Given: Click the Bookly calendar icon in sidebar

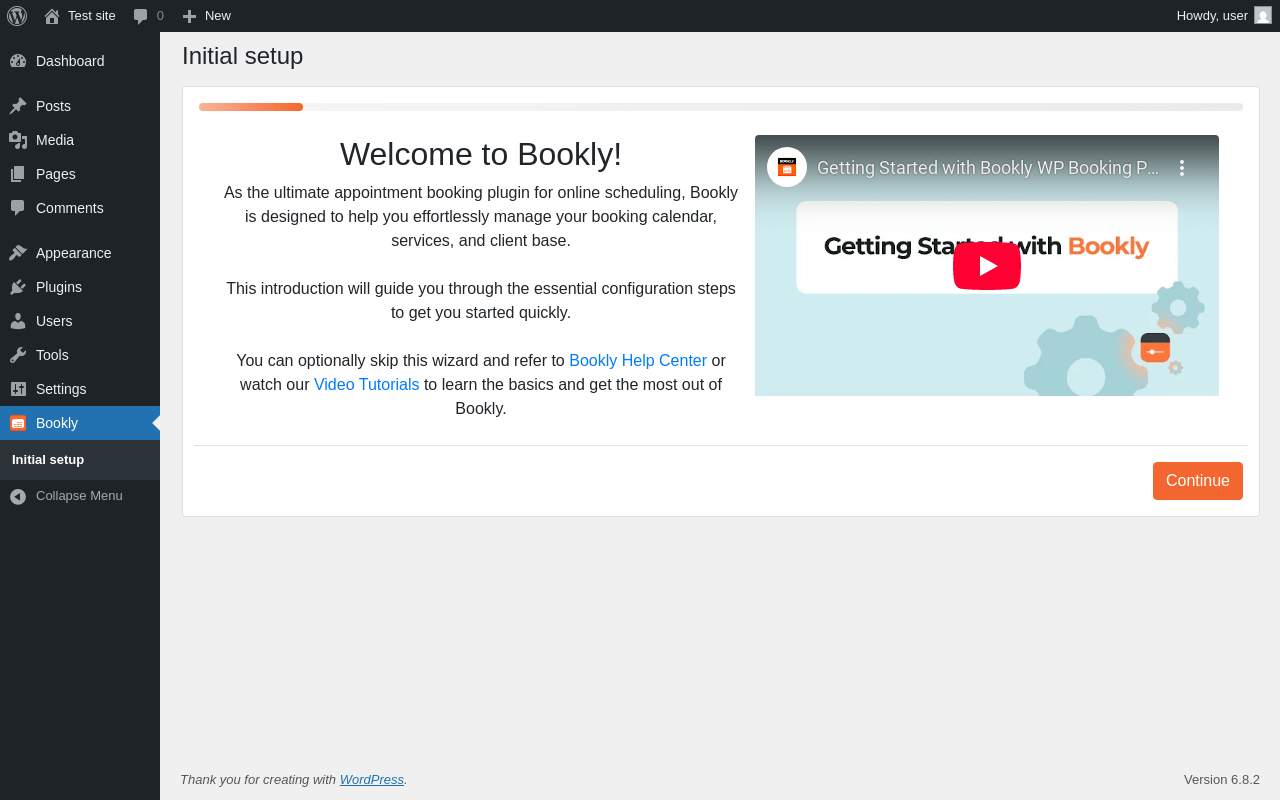Looking at the screenshot, I should [x=18, y=423].
